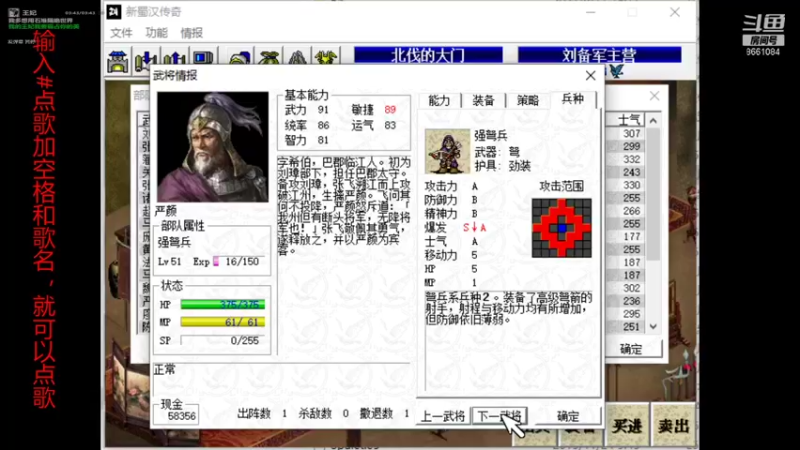
Task: Click the empty SP bar 0/255
Action: [x=222, y=340]
